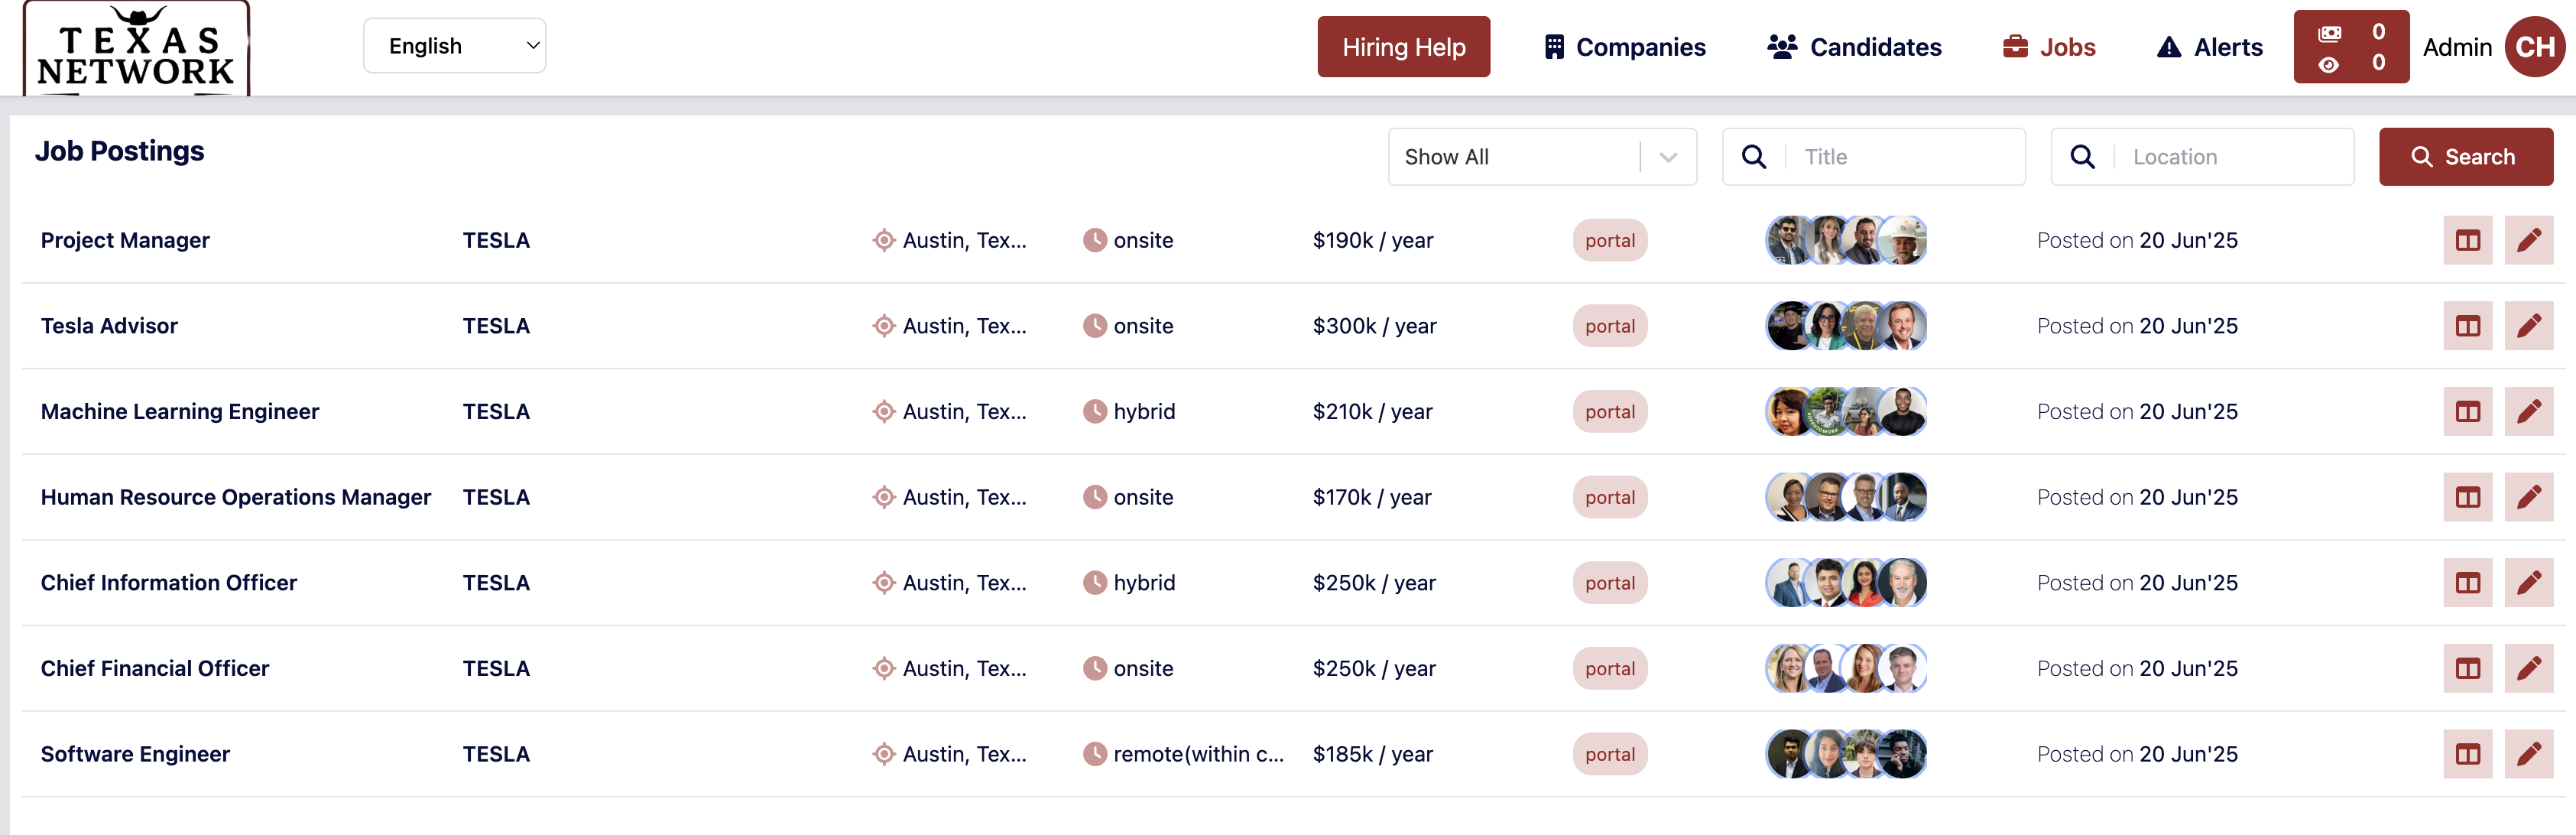Click the Search button
The height and width of the screenshot is (835, 2576).
tap(2465, 157)
